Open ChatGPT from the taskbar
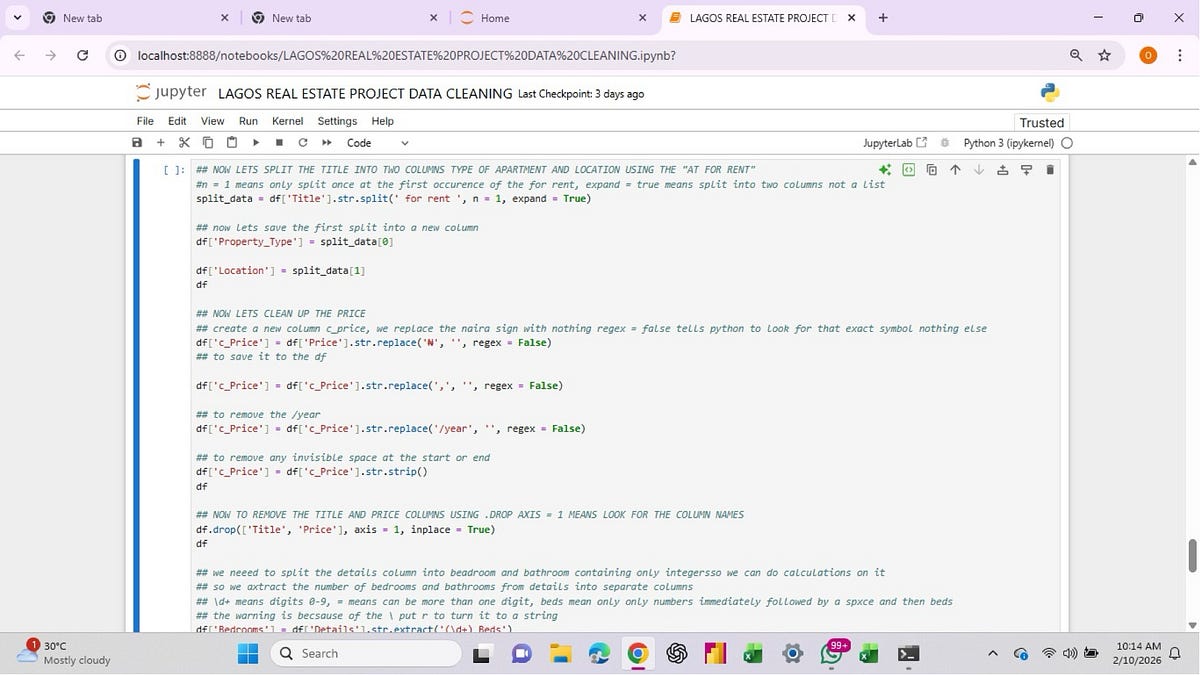Screen dimensions: 1200x675 pos(676,654)
